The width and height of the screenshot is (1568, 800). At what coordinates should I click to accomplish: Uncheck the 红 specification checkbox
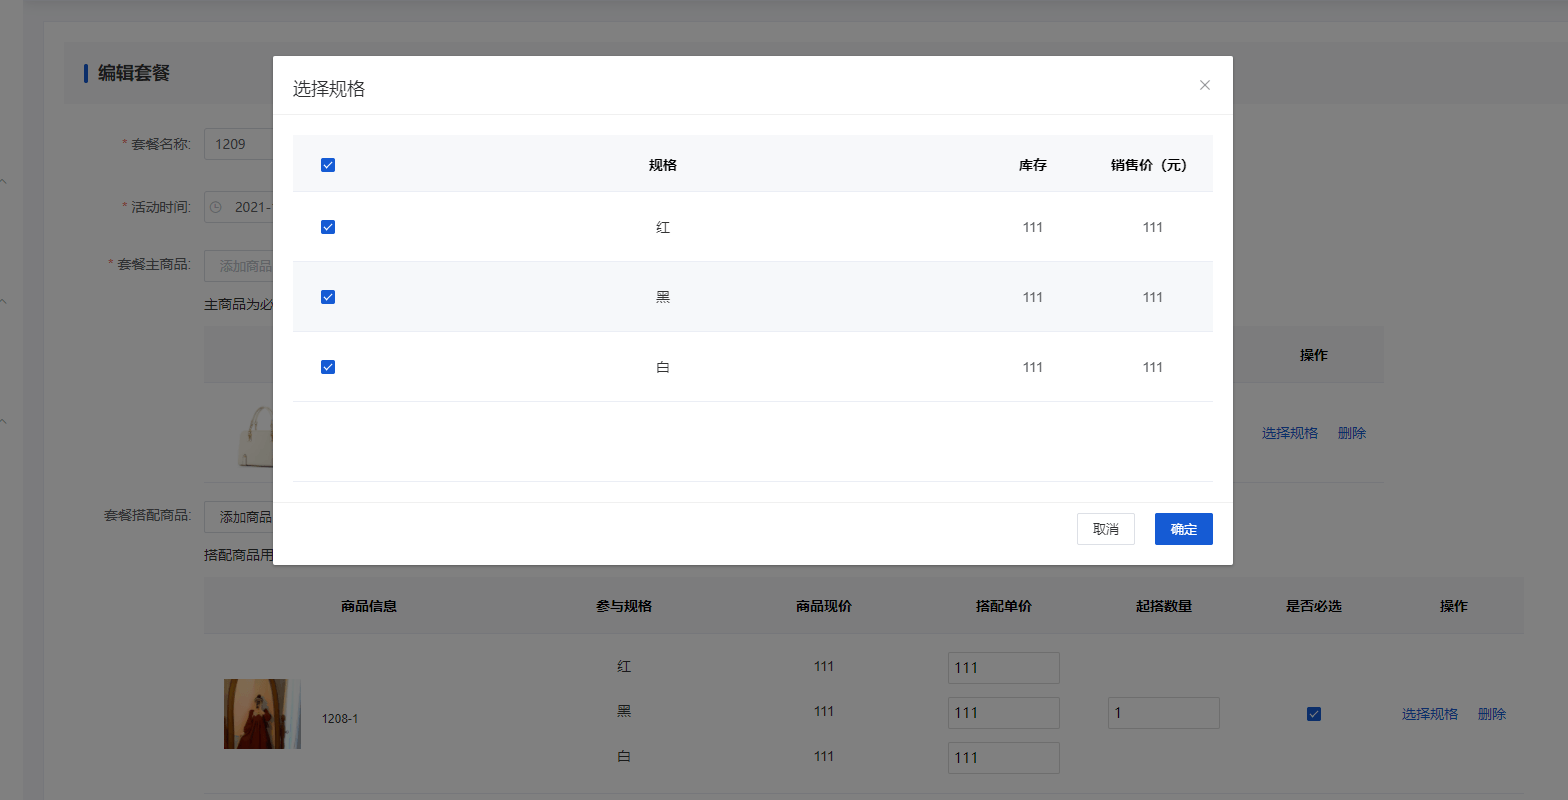(x=328, y=227)
